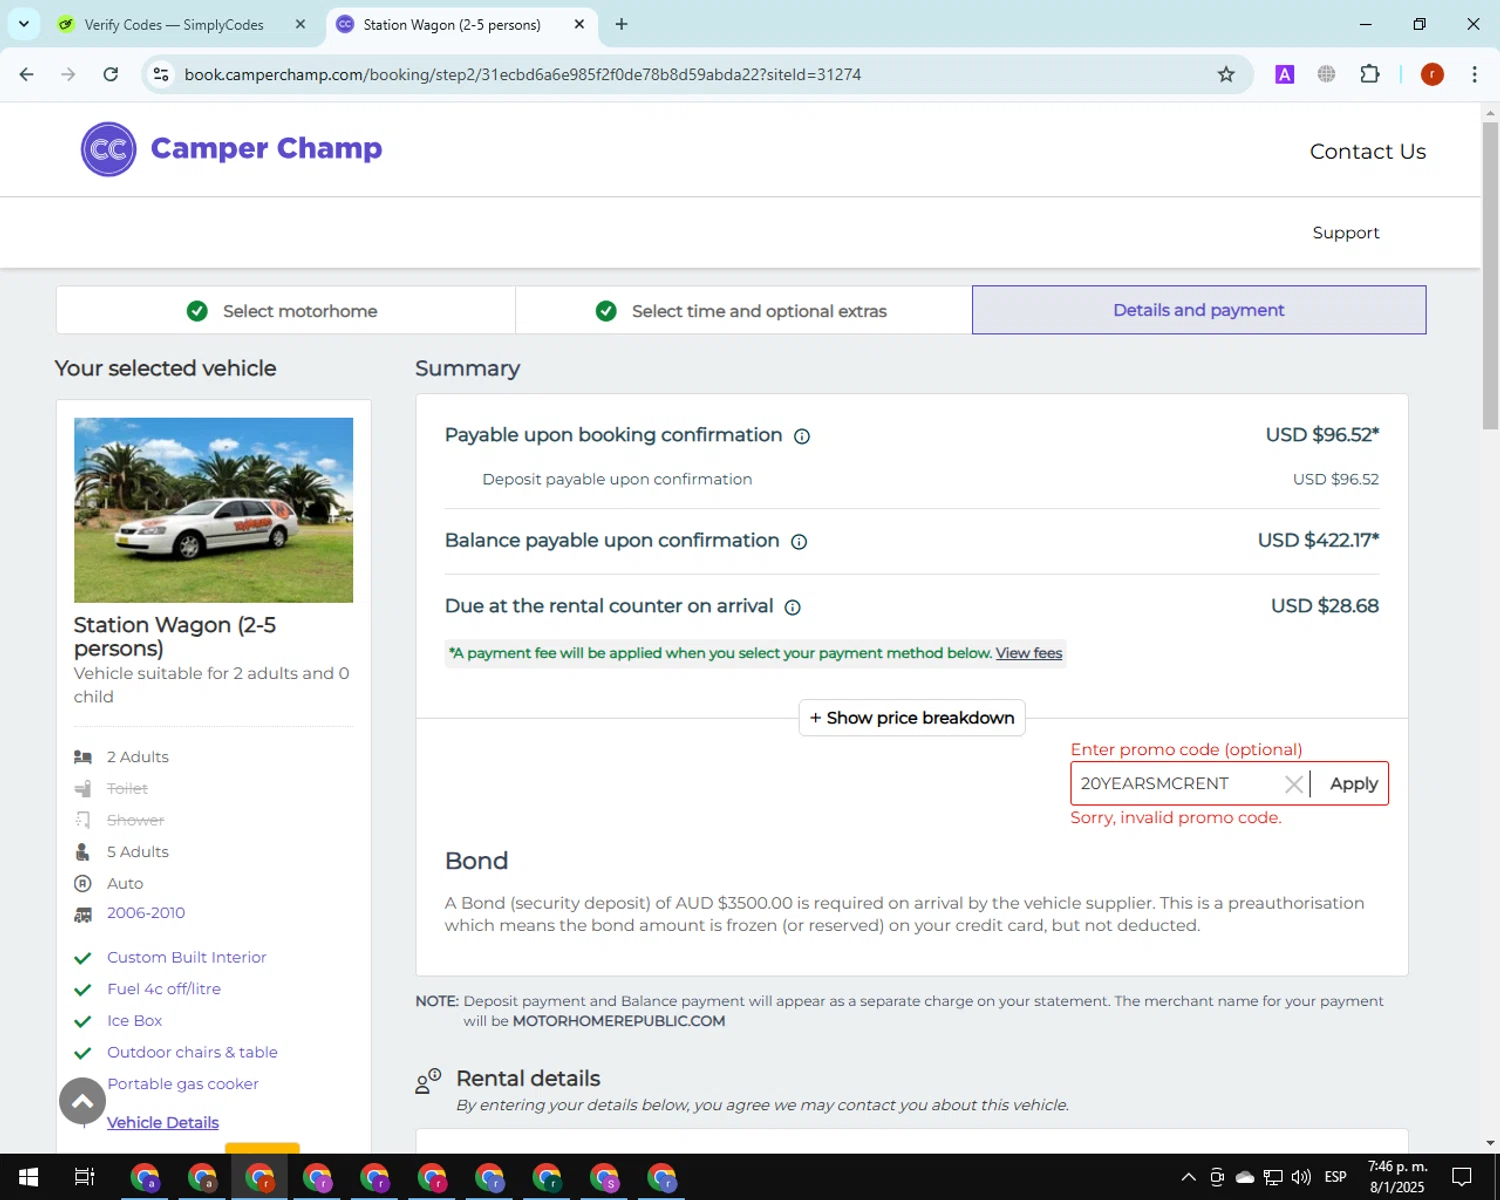
Task: Click the 2006-2010 vehicle year text
Action: [x=146, y=913]
